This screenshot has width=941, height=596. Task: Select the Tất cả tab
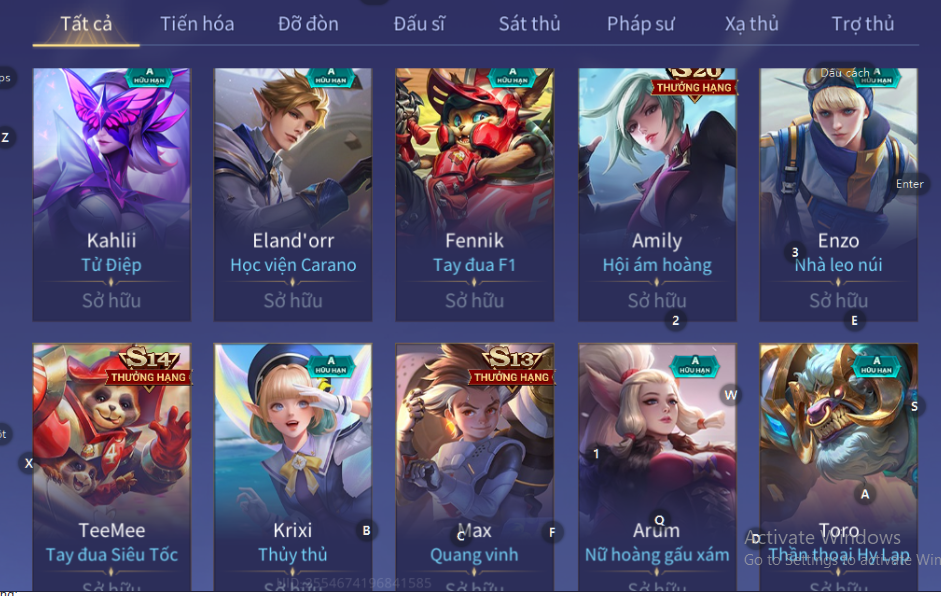pos(86,24)
